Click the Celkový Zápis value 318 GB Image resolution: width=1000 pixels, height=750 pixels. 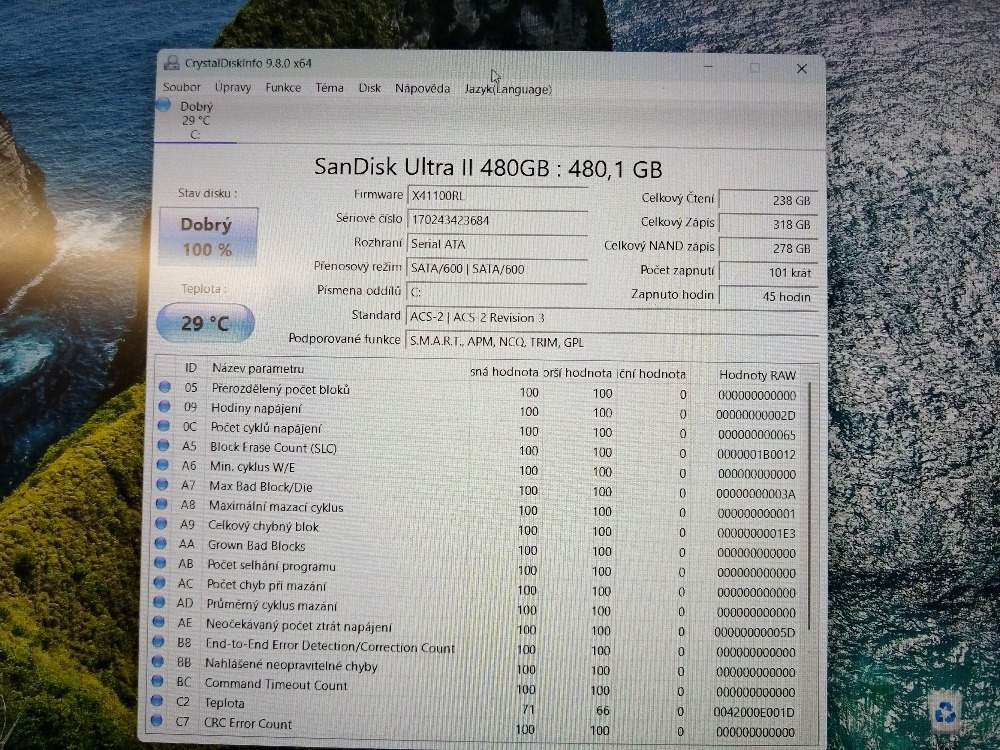point(768,224)
